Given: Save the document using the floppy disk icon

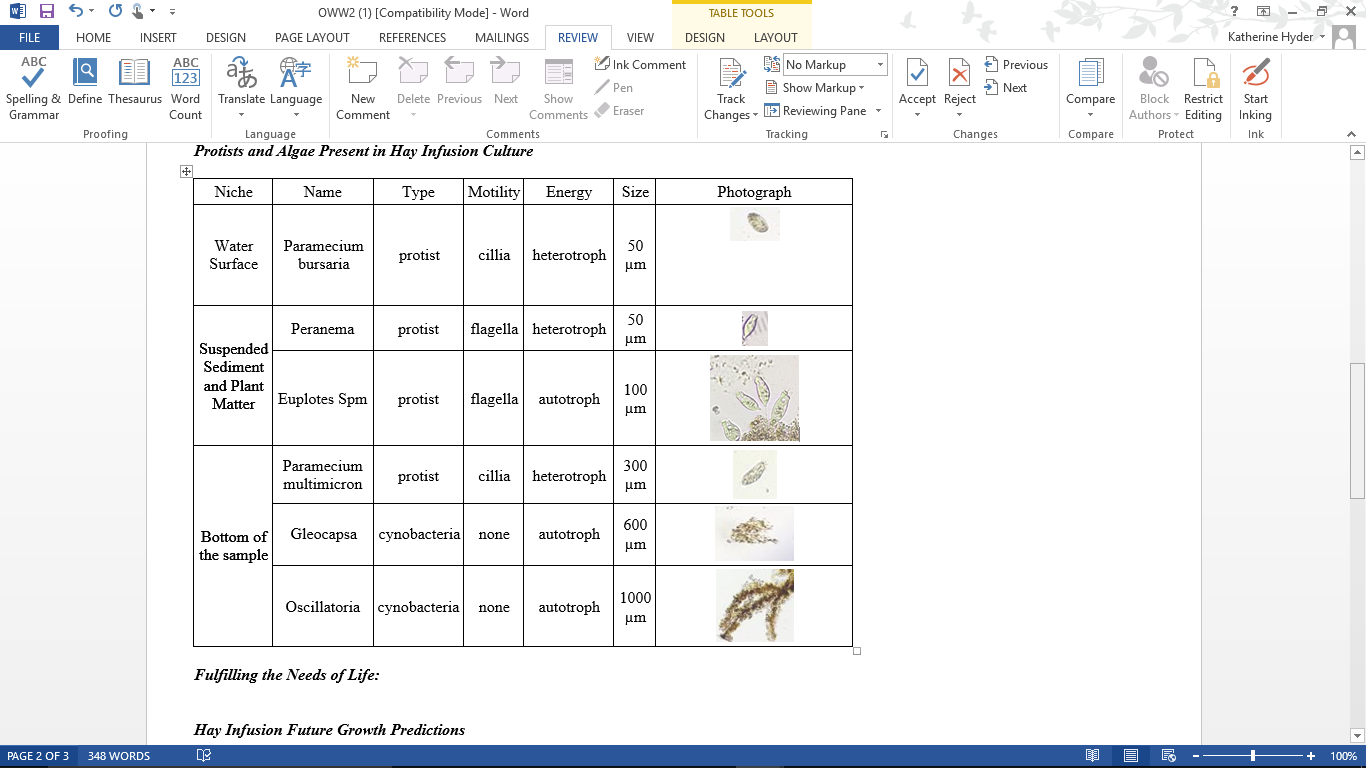Looking at the screenshot, I should click(x=46, y=11).
